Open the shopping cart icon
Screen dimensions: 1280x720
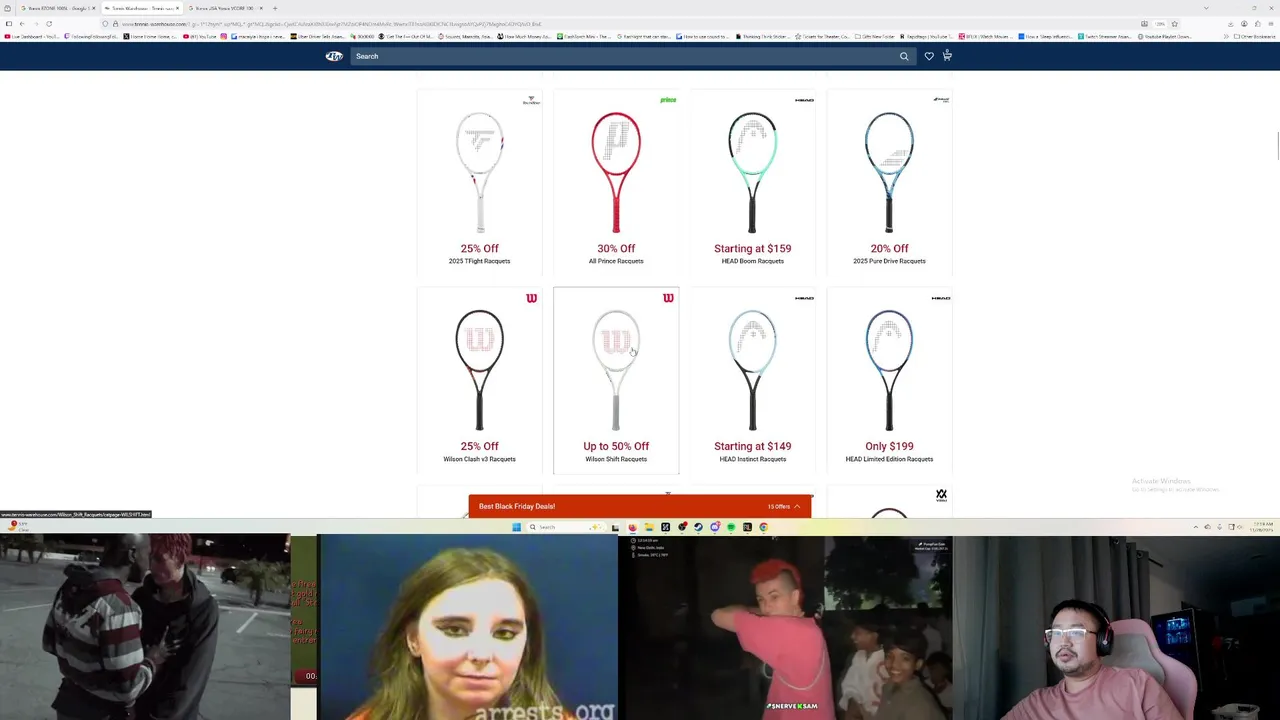point(947,56)
